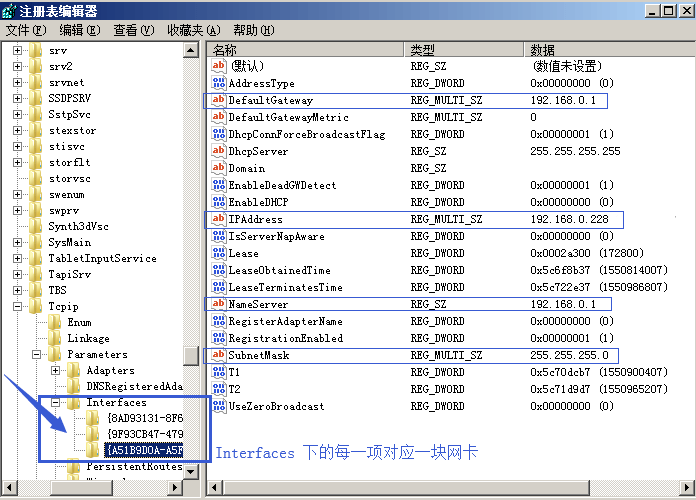Click the NameServer string value icon

coord(219,304)
